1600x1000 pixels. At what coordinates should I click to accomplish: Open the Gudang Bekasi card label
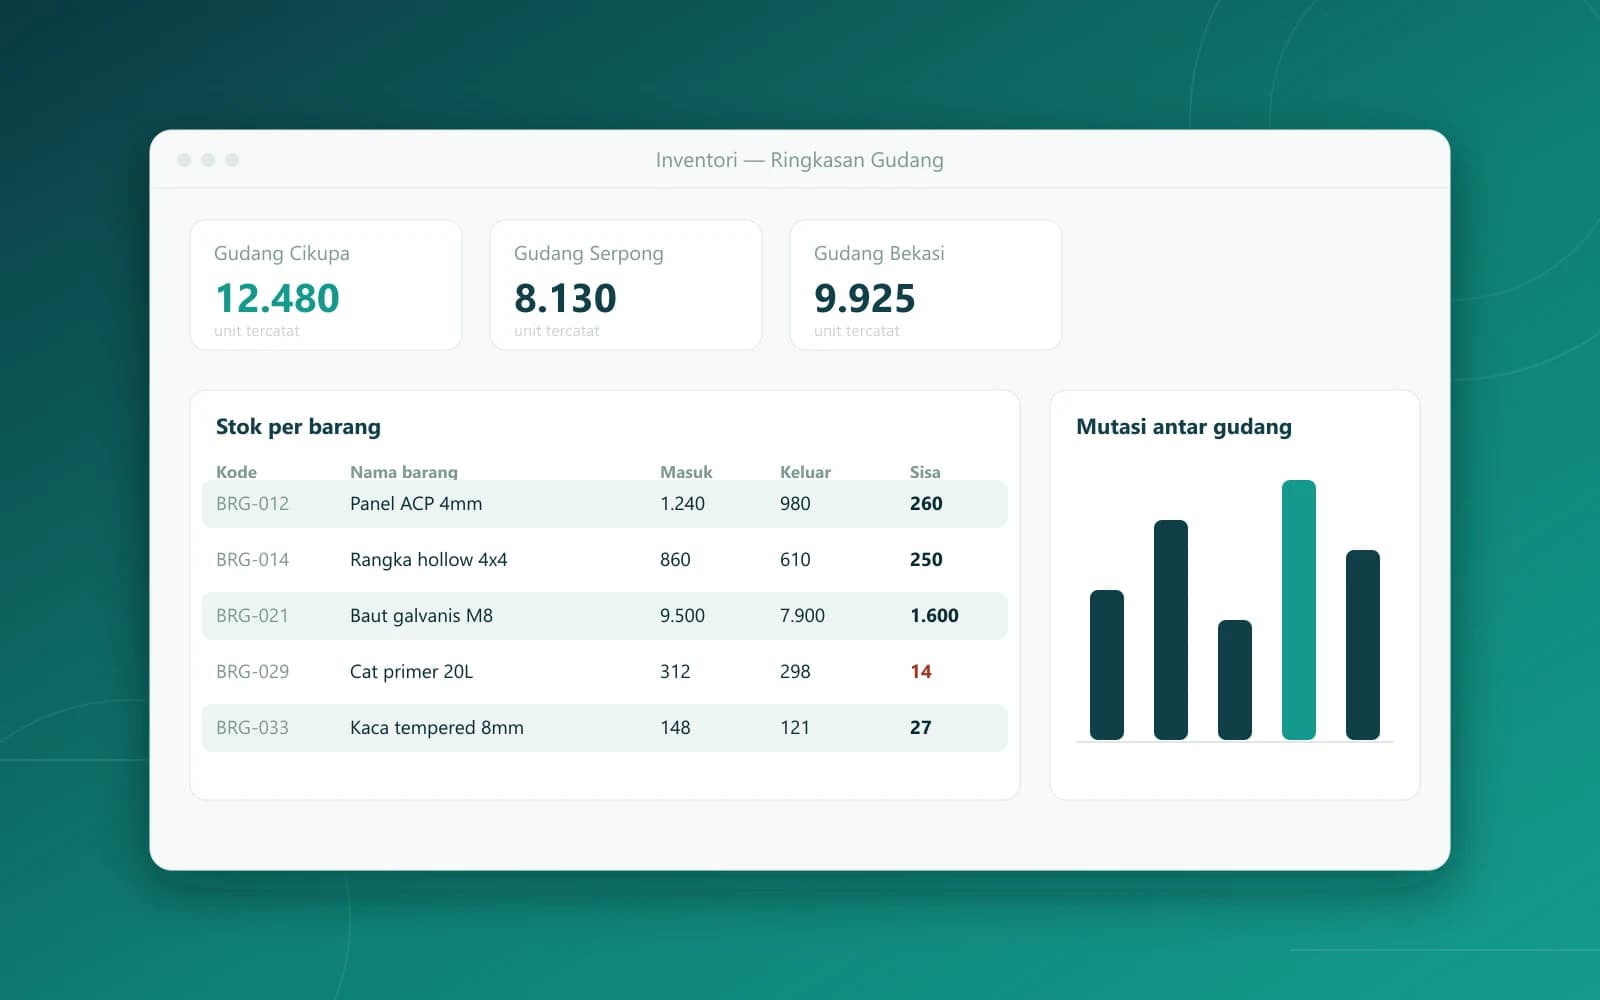tap(879, 254)
